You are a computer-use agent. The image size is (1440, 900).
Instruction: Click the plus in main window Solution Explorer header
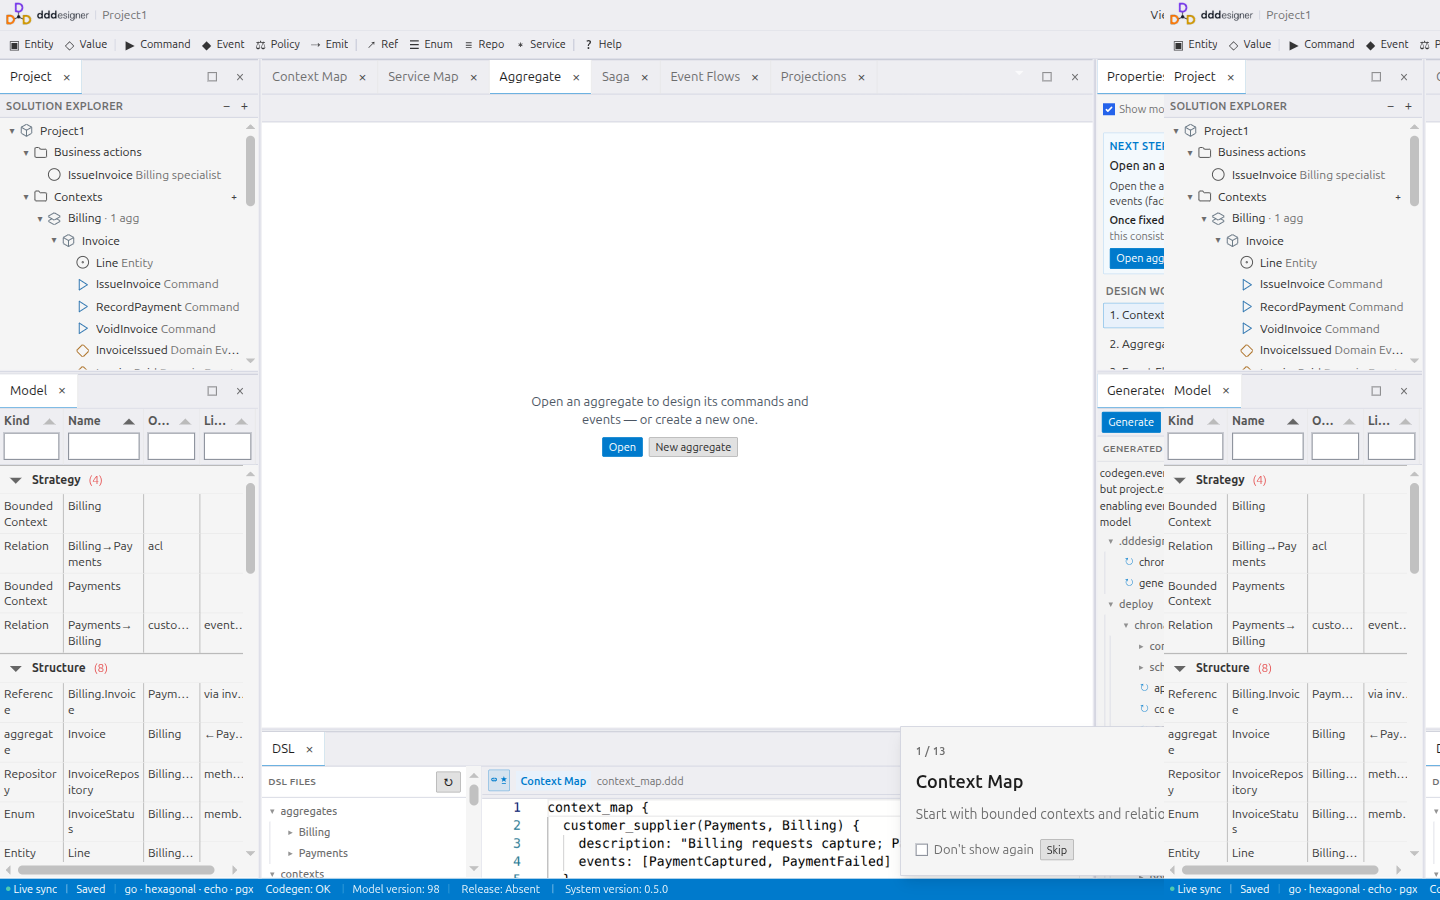(244, 106)
